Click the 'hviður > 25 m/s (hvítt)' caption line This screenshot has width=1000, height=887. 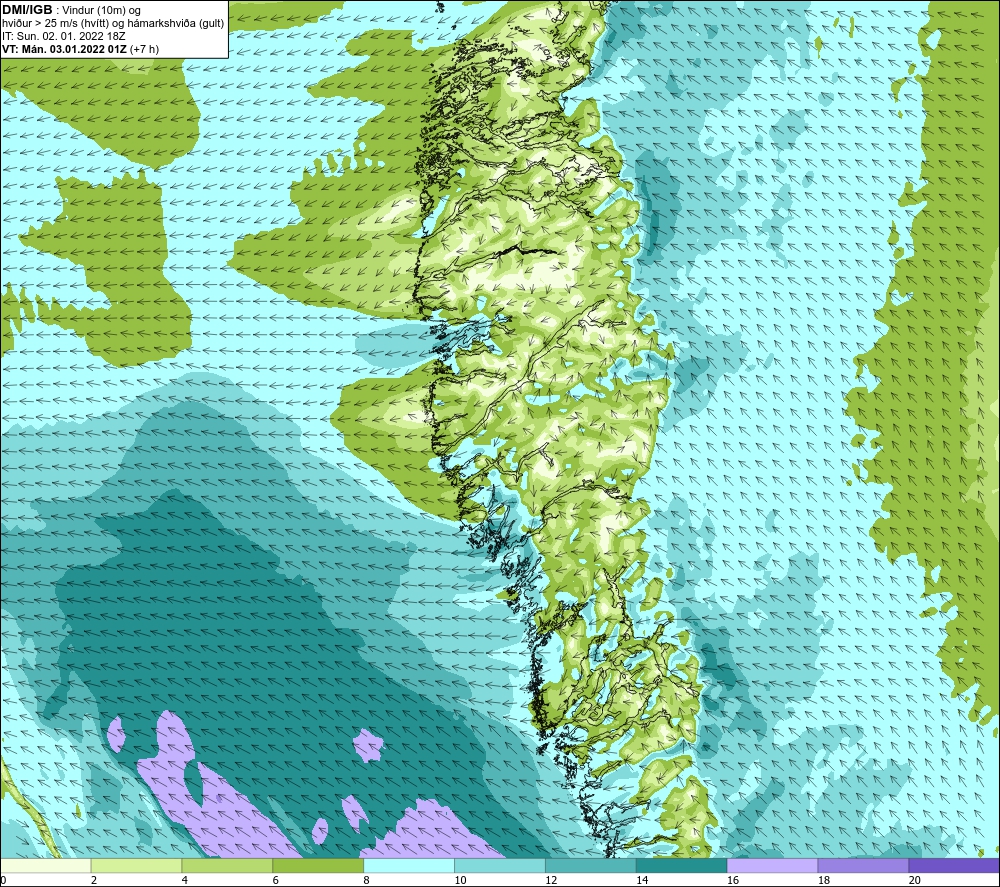(113, 24)
